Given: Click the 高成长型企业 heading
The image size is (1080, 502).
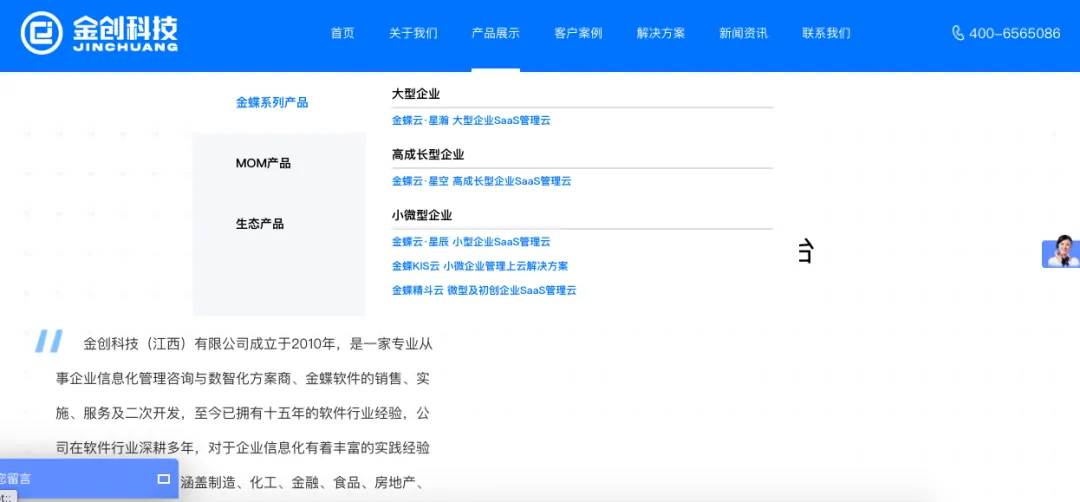Looking at the screenshot, I should 428,154.
